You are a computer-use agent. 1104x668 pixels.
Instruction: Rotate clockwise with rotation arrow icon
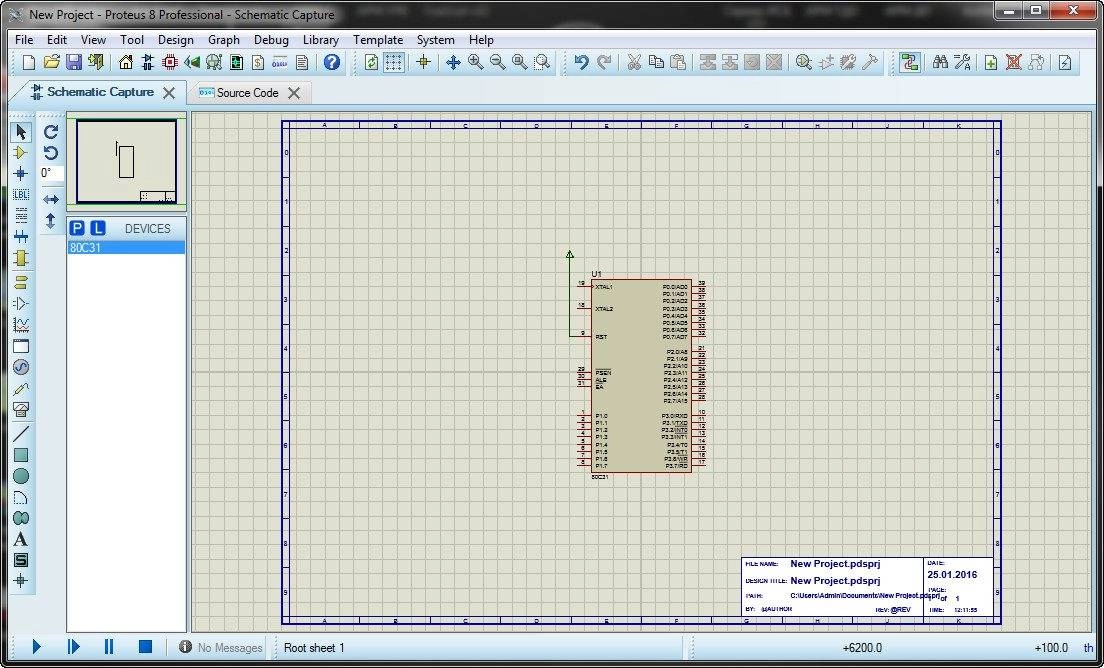click(x=51, y=132)
